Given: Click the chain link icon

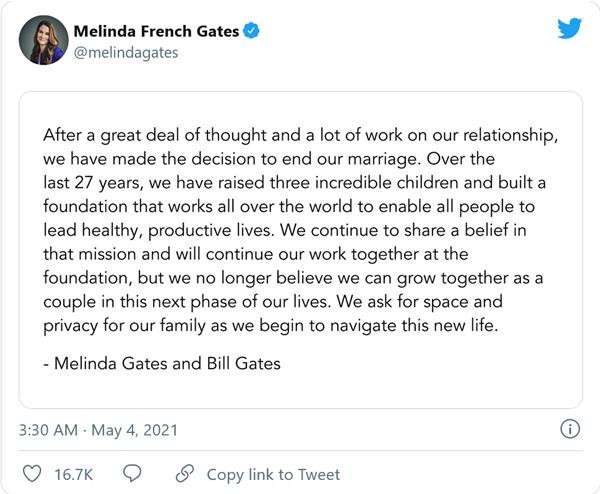Looking at the screenshot, I should tap(184, 474).
